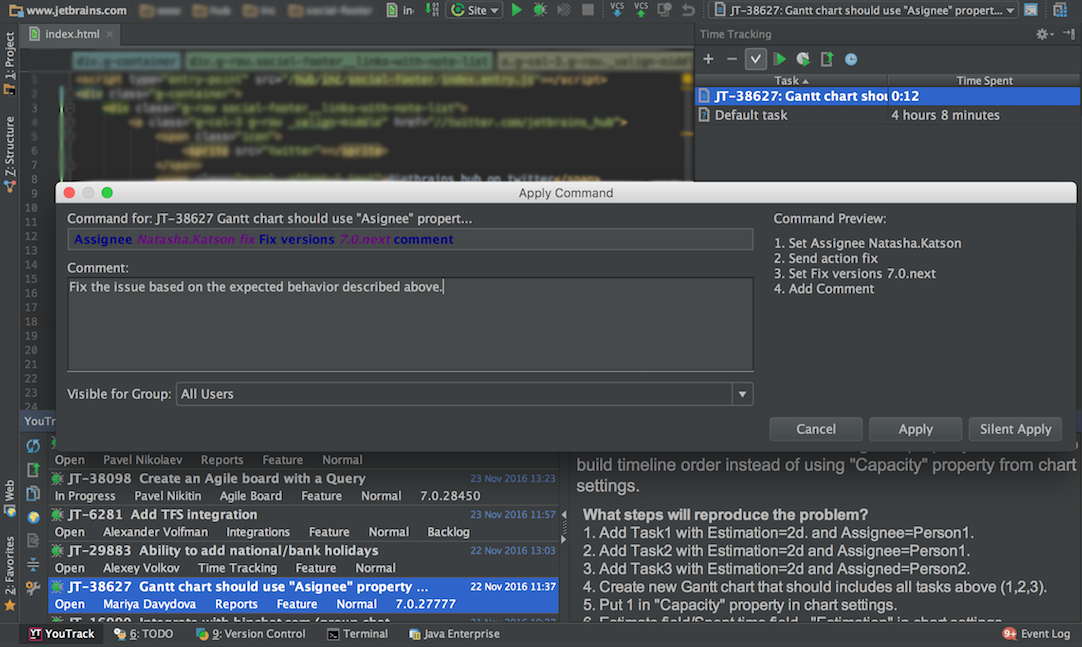Sort by the Time Spent column header
The width and height of the screenshot is (1082, 647).
click(984, 81)
